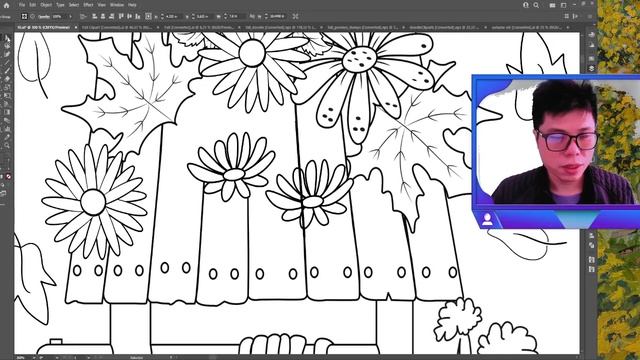Open the user account icon
The width and height of the screenshot is (640, 360).
click(x=526, y=5)
